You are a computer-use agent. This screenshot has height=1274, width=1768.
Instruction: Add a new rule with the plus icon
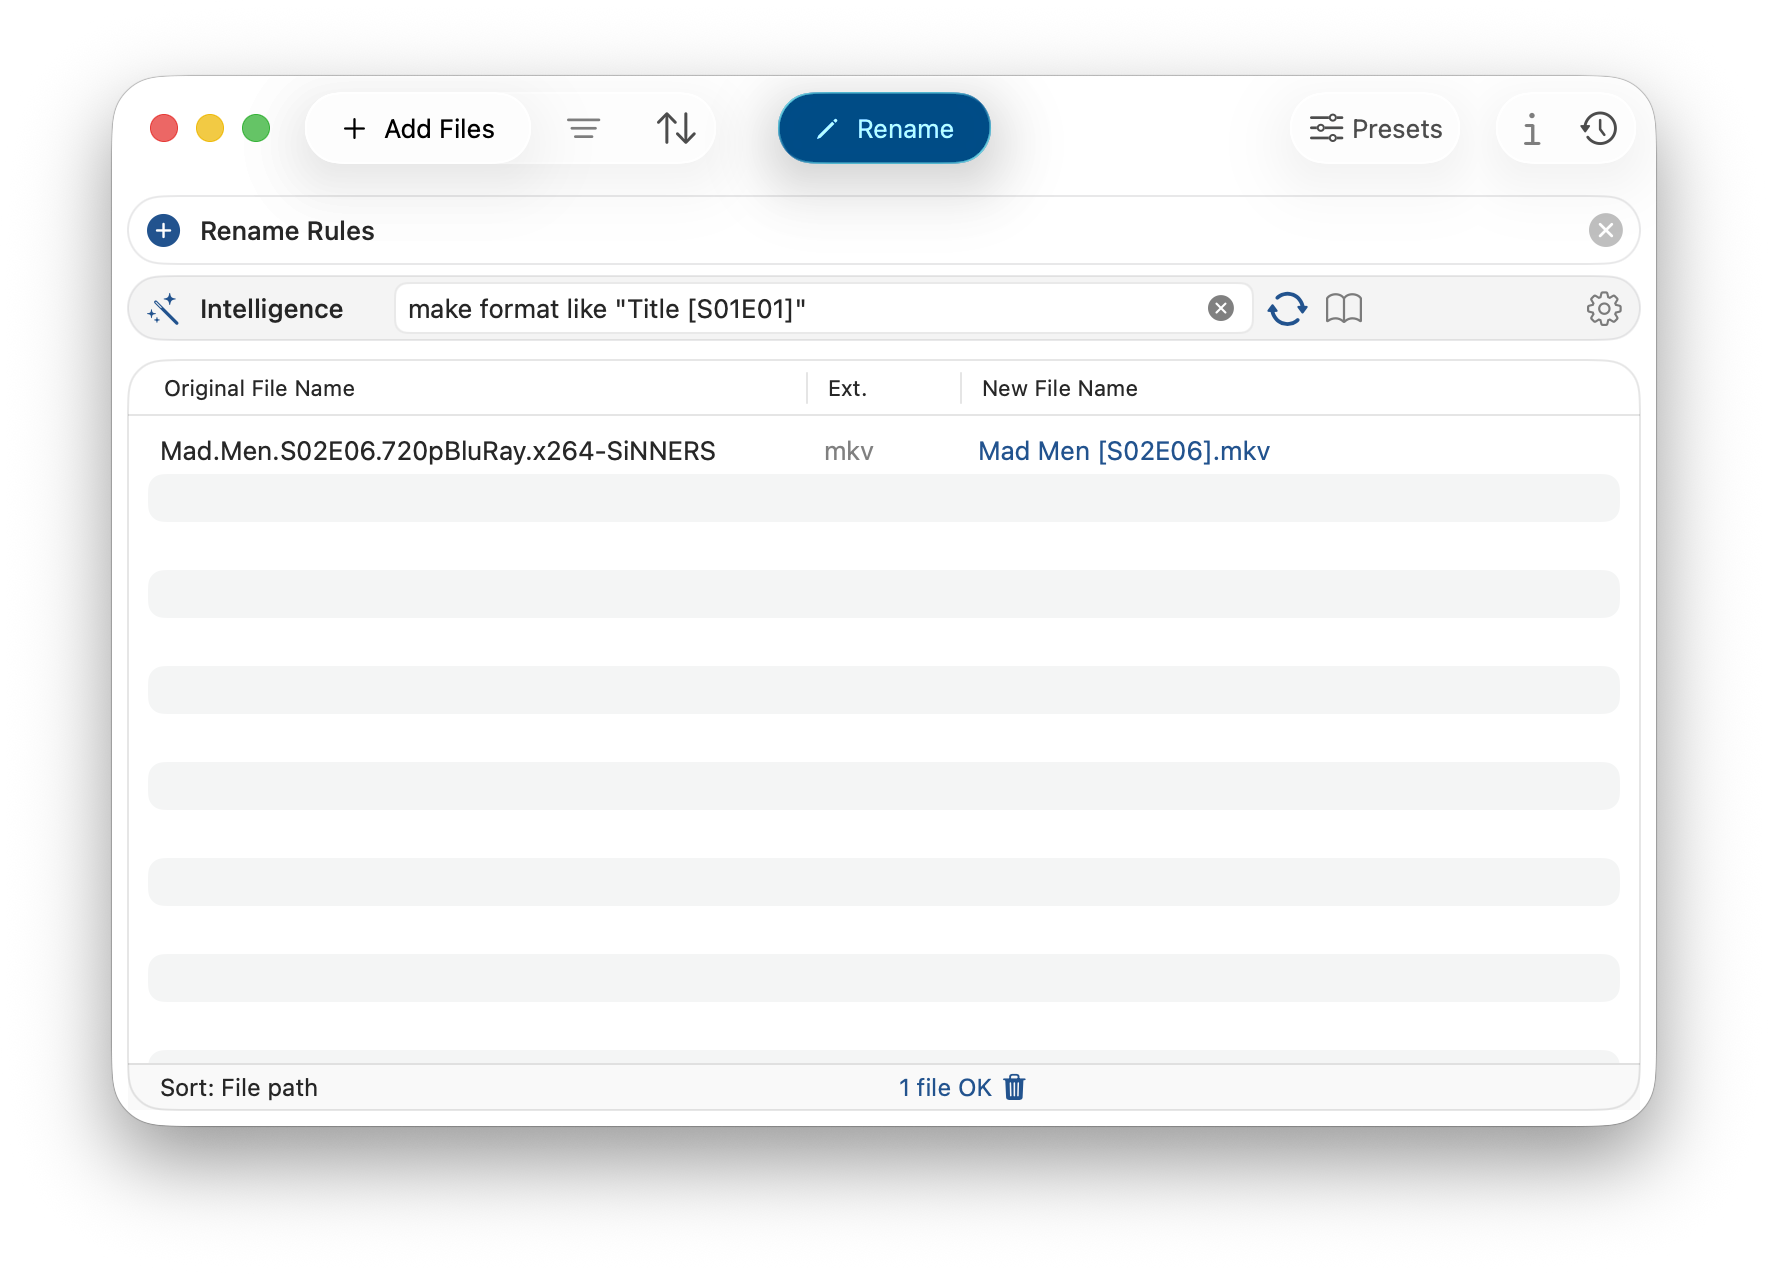164,231
